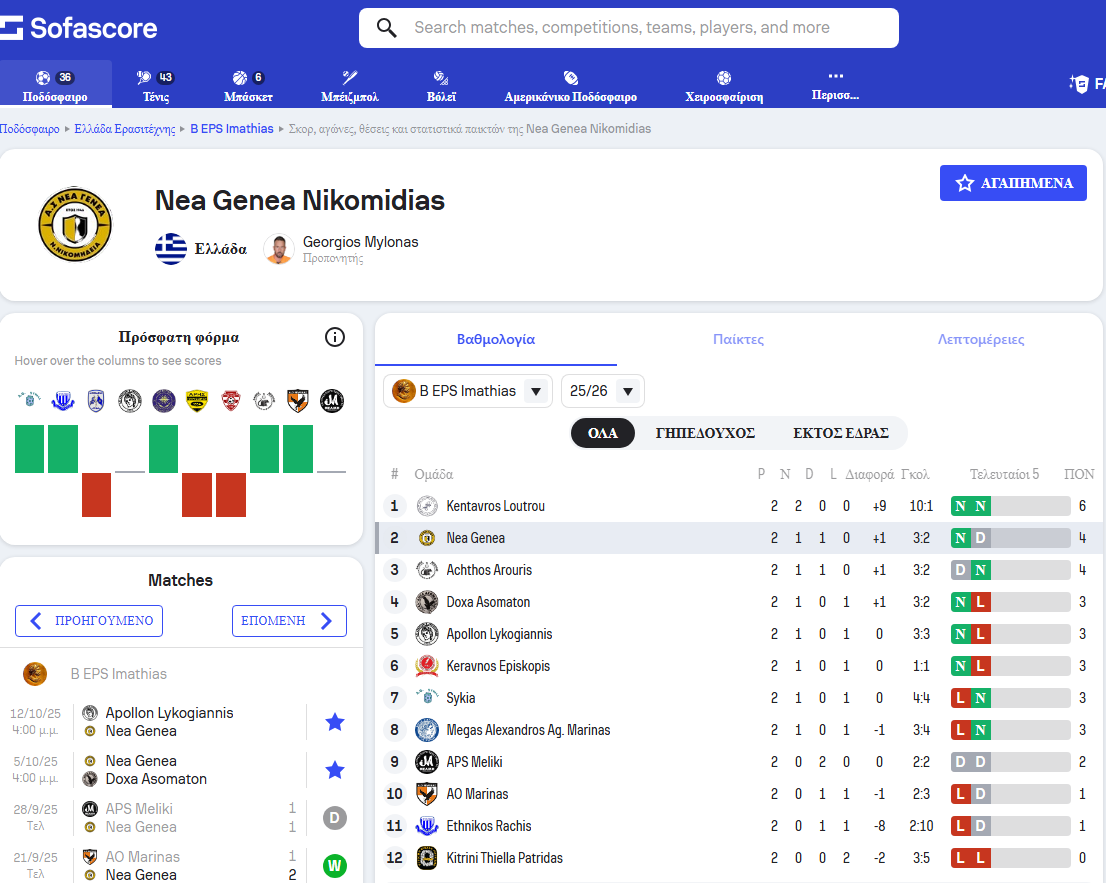Go to next matches with ΕΠΟΜΕΝΗ
This screenshot has width=1106, height=883.
(x=288, y=621)
